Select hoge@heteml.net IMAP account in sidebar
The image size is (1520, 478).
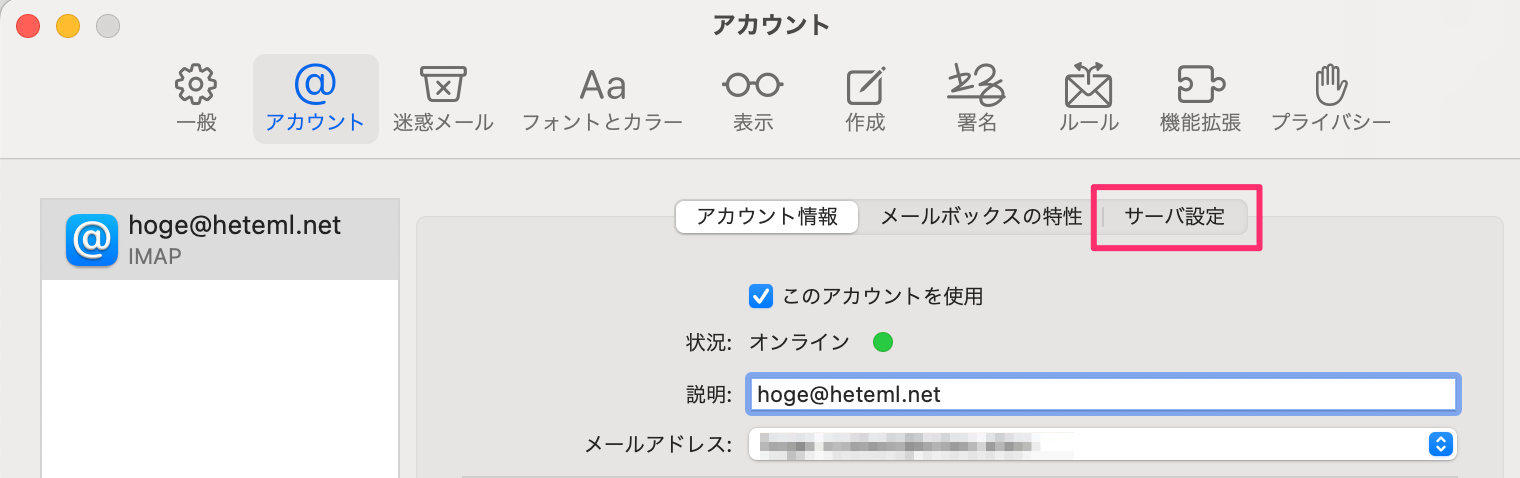tap(220, 240)
